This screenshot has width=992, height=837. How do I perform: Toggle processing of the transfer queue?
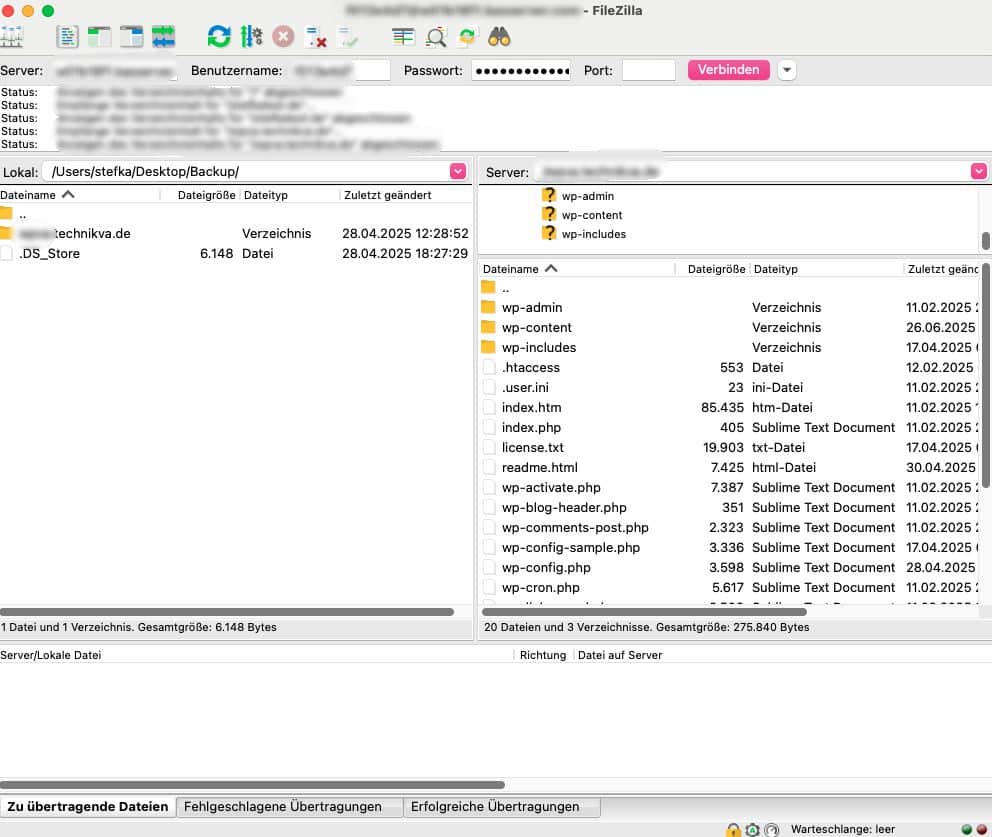coord(251,38)
